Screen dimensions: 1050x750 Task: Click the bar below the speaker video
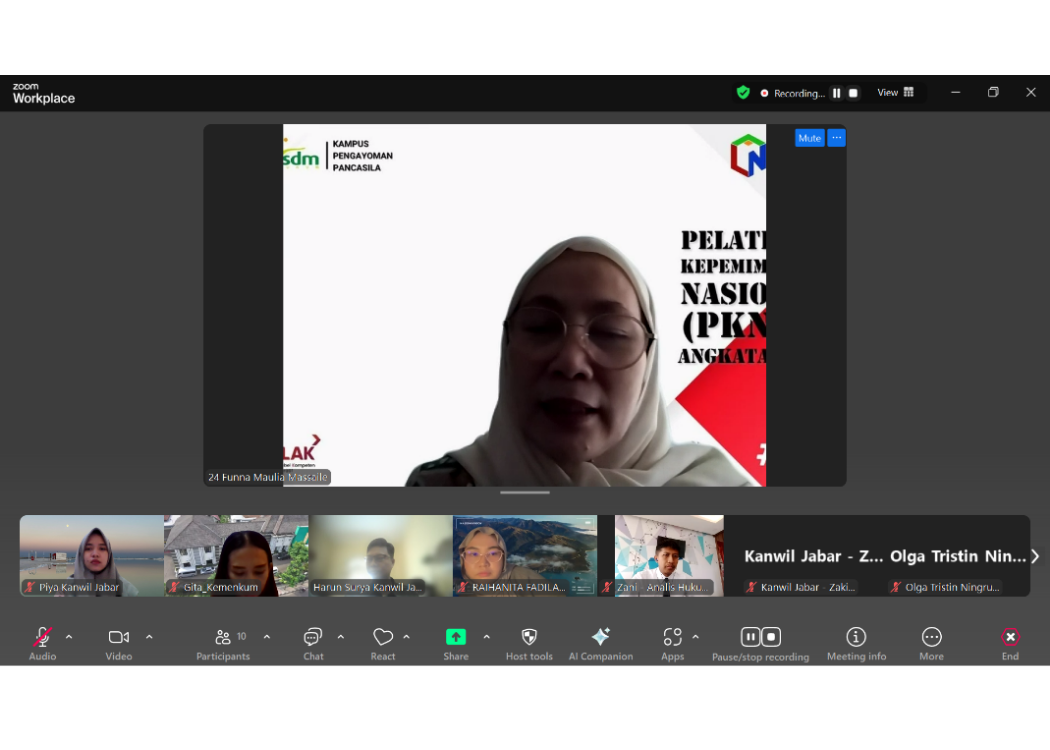click(x=525, y=492)
